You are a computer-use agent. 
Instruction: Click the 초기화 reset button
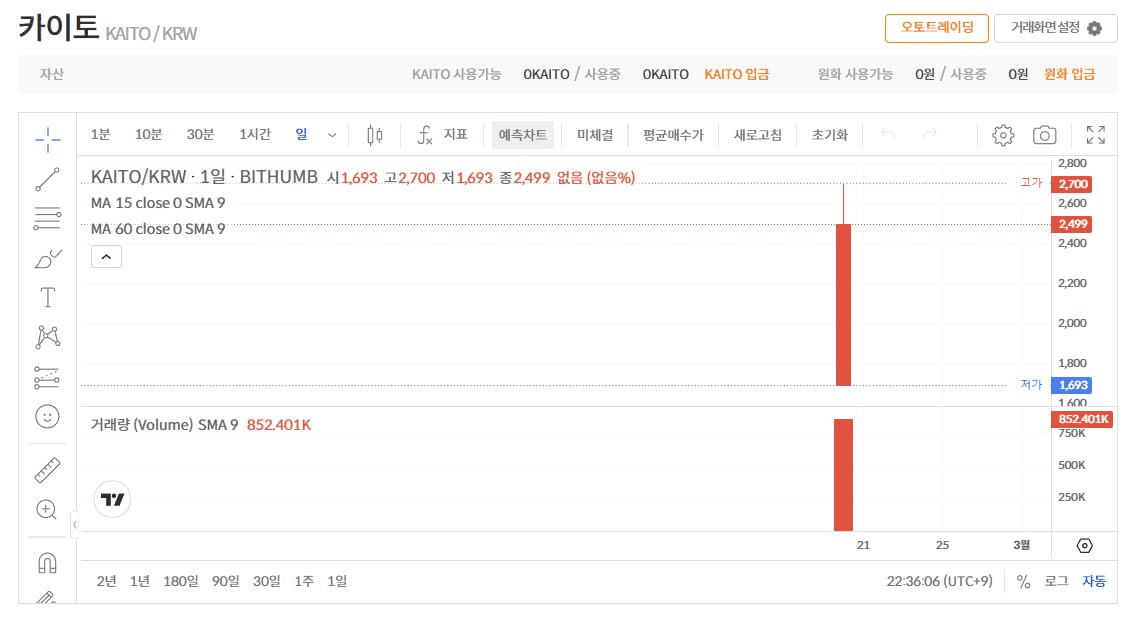coord(830,135)
